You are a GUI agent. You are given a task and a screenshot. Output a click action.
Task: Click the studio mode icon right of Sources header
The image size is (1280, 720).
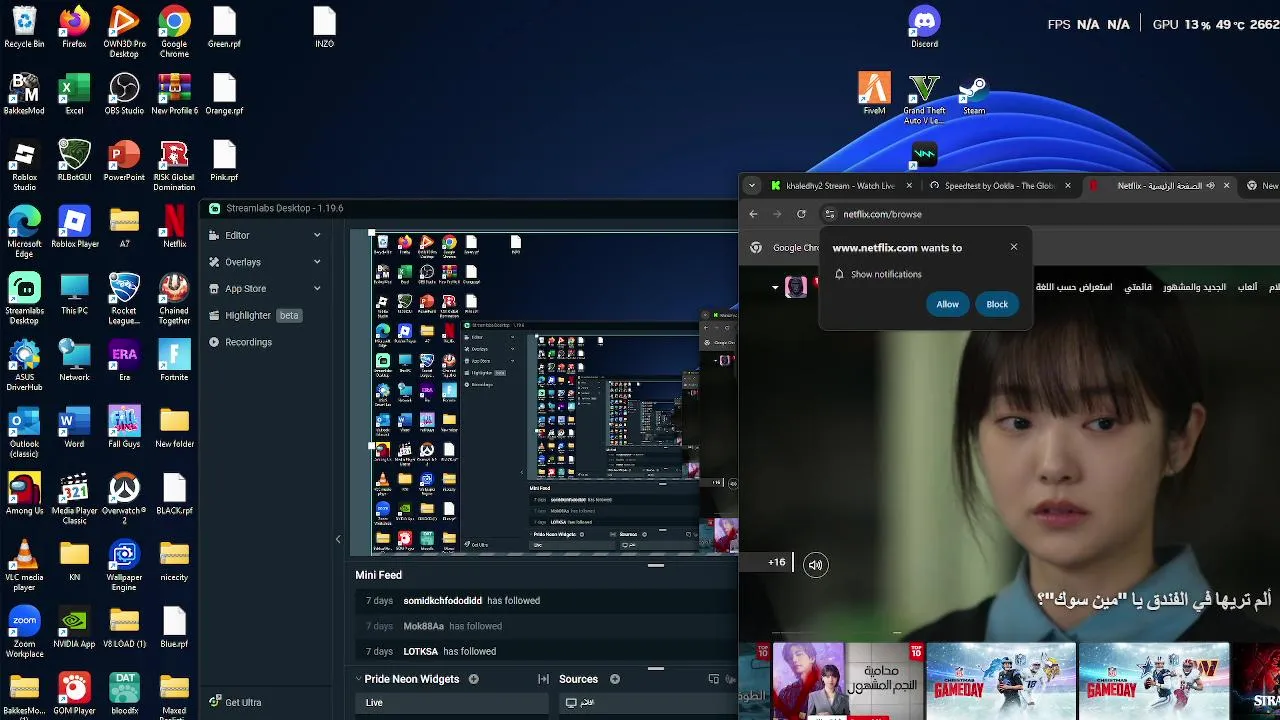tap(713, 679)
